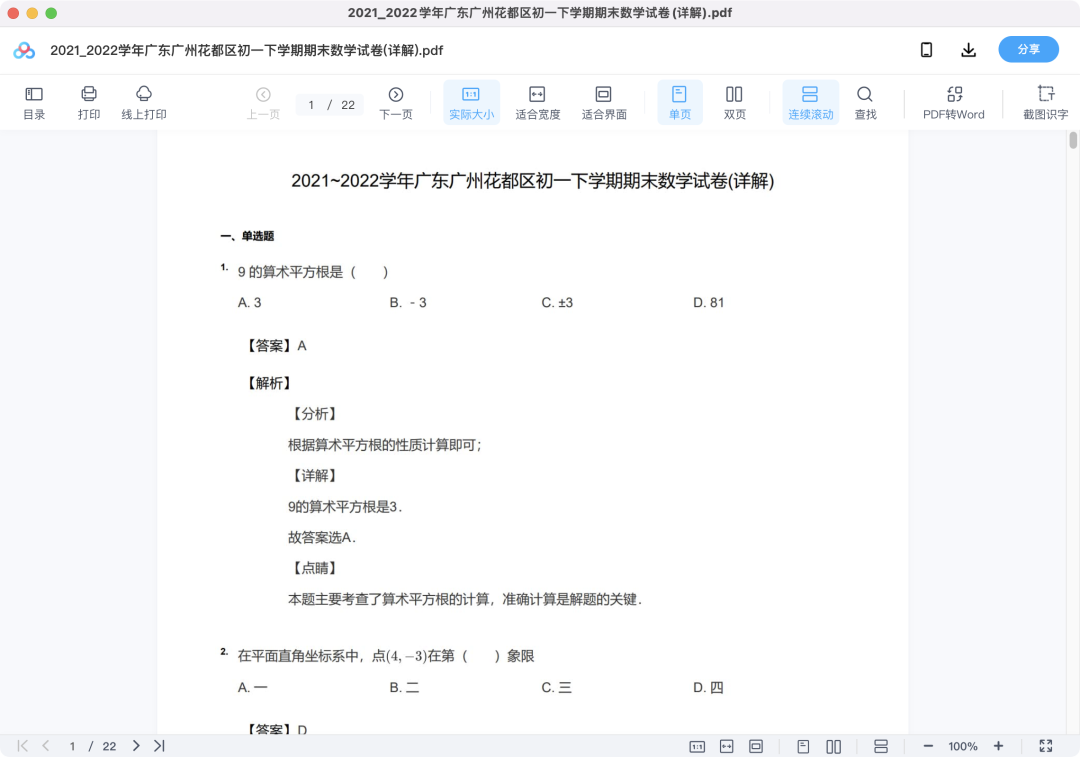Open 线上打印 online print
Image resolution: width=1080 pixels, height=757 pixels.
click(x=144, y=103)
